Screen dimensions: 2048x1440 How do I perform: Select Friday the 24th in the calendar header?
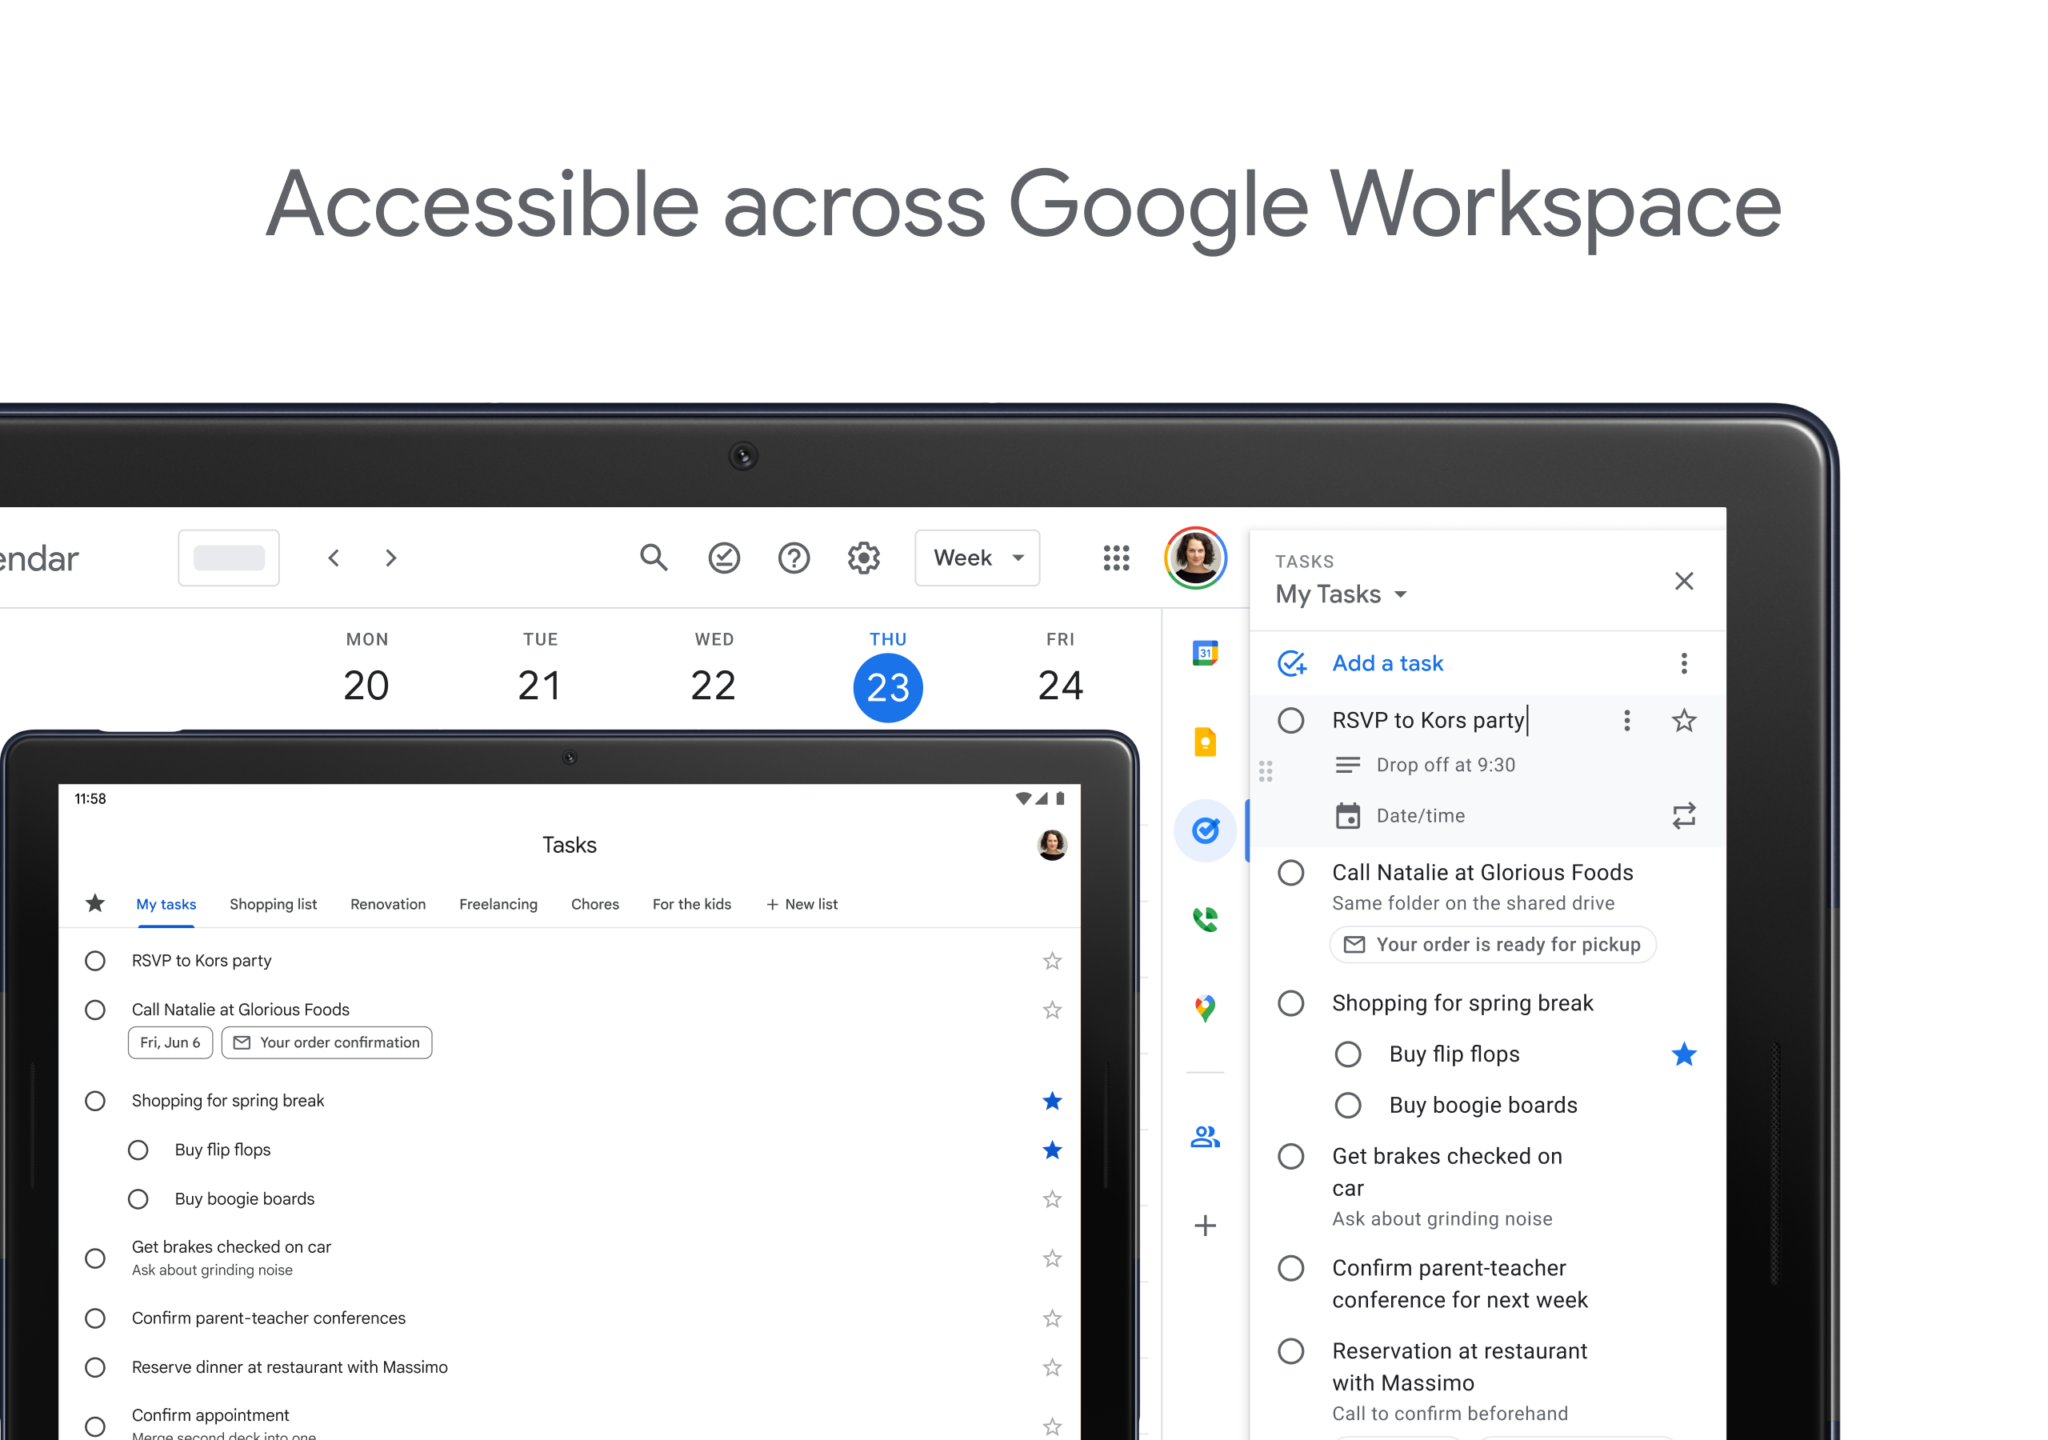(x=1060, y=684)
